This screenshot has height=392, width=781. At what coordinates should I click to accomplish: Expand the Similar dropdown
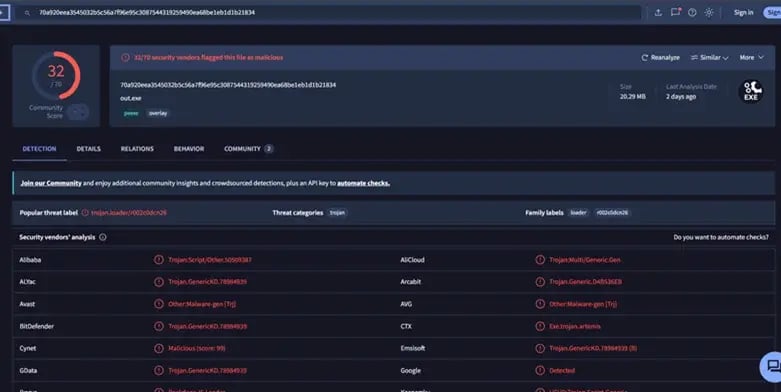click(x=709, y=58)
